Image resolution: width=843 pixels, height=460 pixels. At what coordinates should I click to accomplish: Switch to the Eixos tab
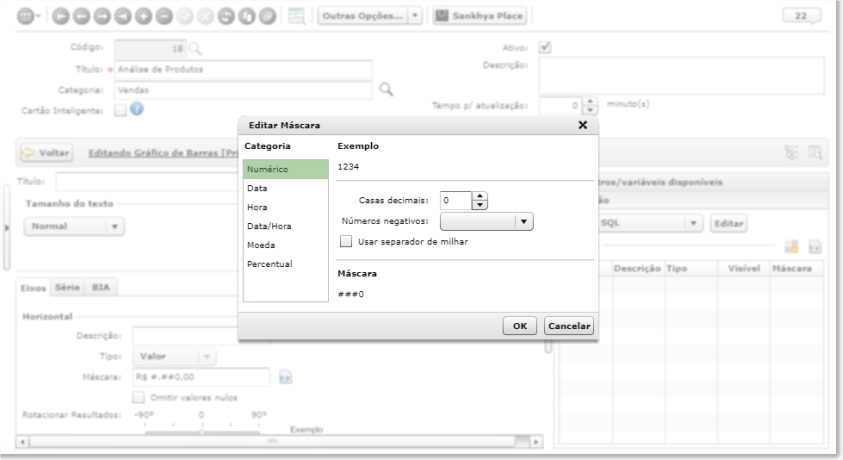tap(33, 288)
